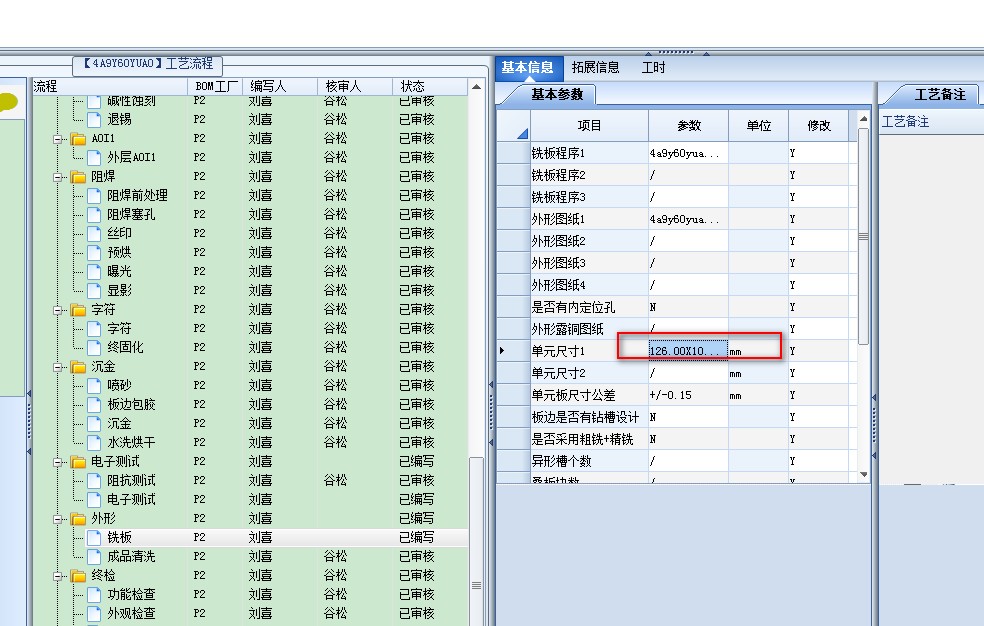Click the 修改 column header
This screenshot has height=626, width=984.
click(x=818, y=126)
